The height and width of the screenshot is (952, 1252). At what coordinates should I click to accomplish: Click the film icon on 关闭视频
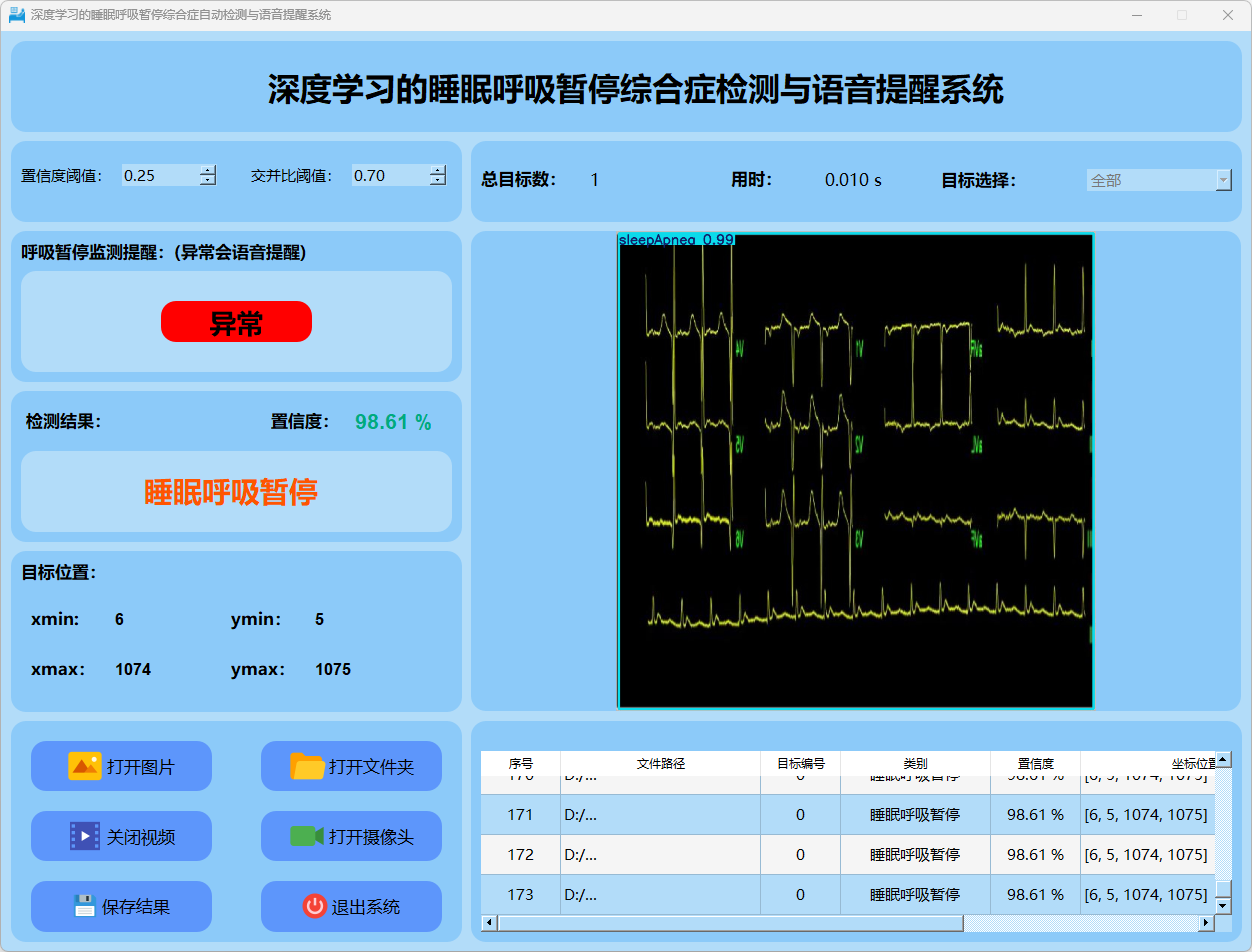84,836
